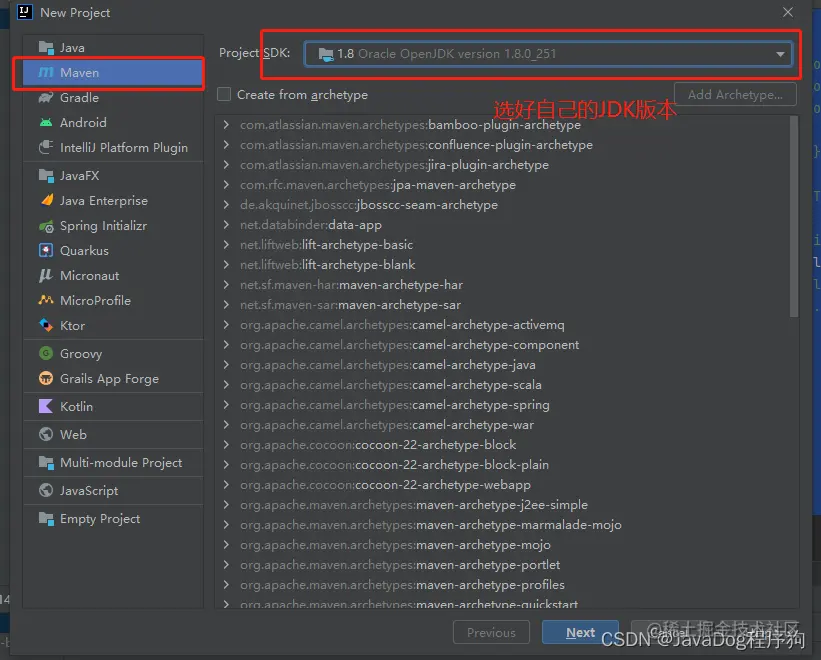
Task: Expand jira-plugin-archetype node
Action: (226, 164)
